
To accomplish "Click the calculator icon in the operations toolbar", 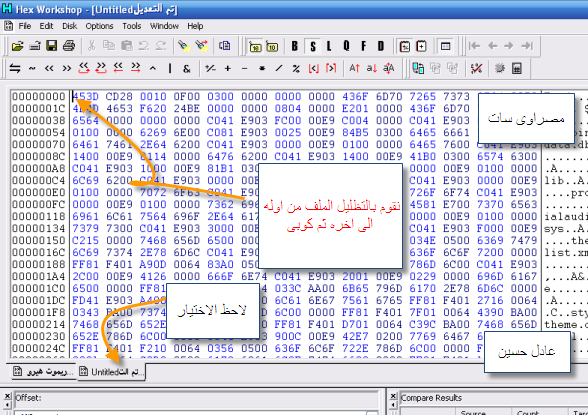I will (517, 69).
